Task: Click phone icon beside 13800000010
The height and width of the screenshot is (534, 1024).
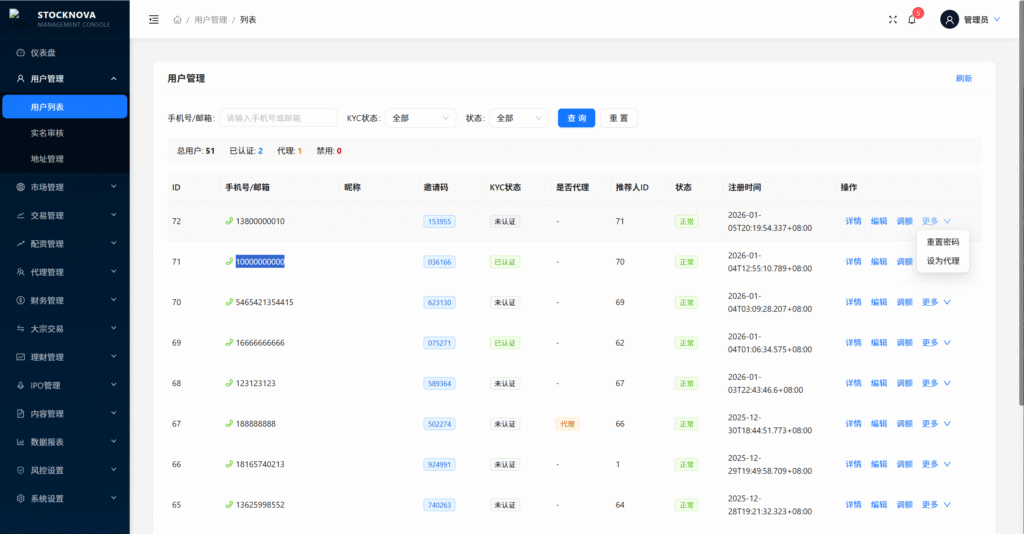Action: [229, 221]
